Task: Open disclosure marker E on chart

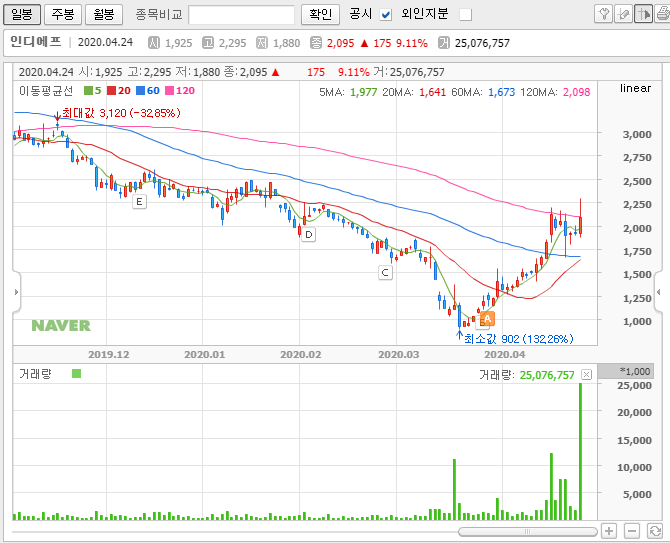Action: tap(139, 201)
